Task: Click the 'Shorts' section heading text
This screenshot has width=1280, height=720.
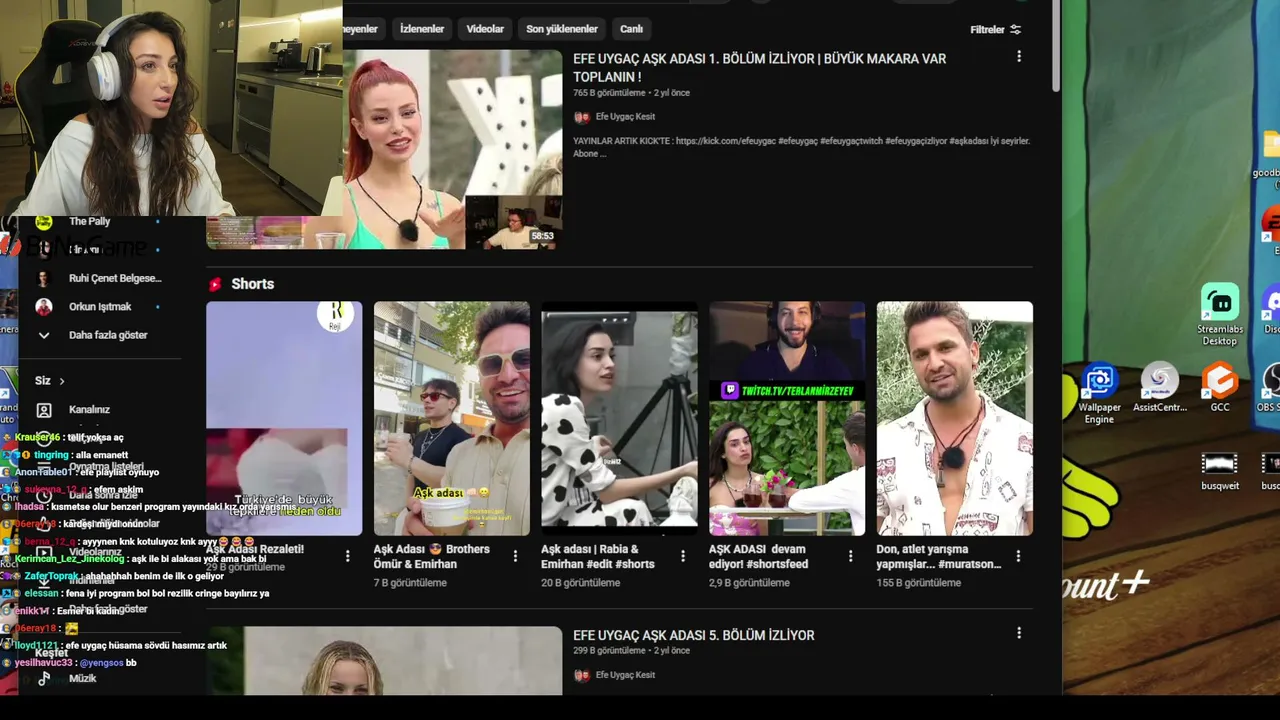Action: pyautogui.click(x=252, y=284)
